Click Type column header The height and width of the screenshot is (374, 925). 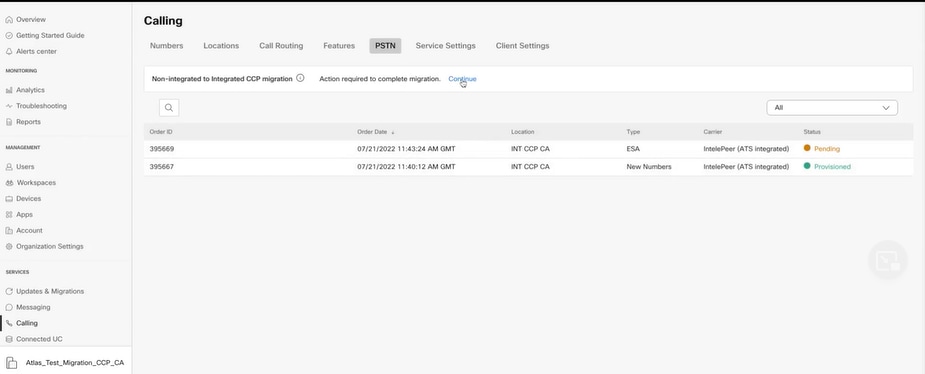pyautogui.click(x=633, y=132)
